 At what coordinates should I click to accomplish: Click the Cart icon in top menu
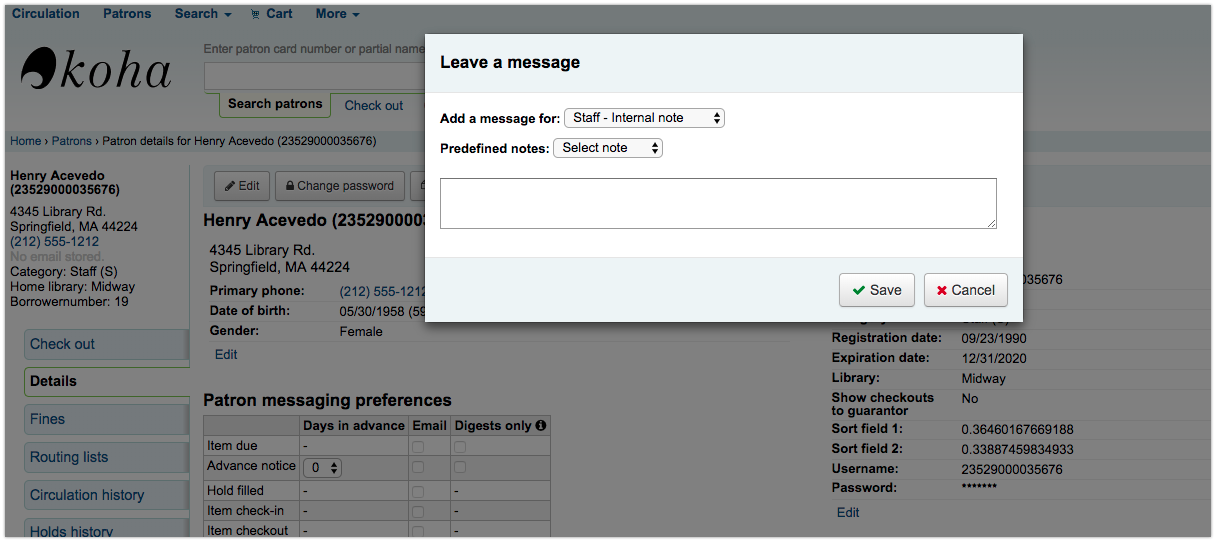(x=256, y=14)
